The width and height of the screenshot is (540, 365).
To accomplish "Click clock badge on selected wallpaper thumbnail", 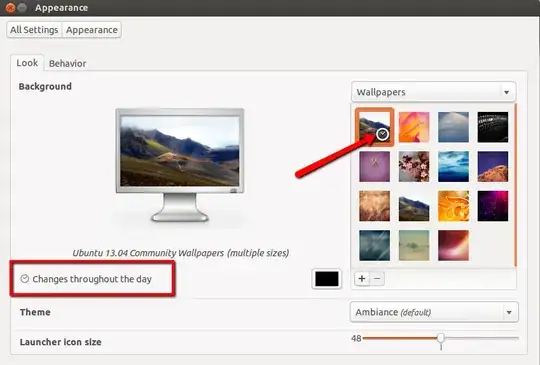I will click(x=383, y=134).
